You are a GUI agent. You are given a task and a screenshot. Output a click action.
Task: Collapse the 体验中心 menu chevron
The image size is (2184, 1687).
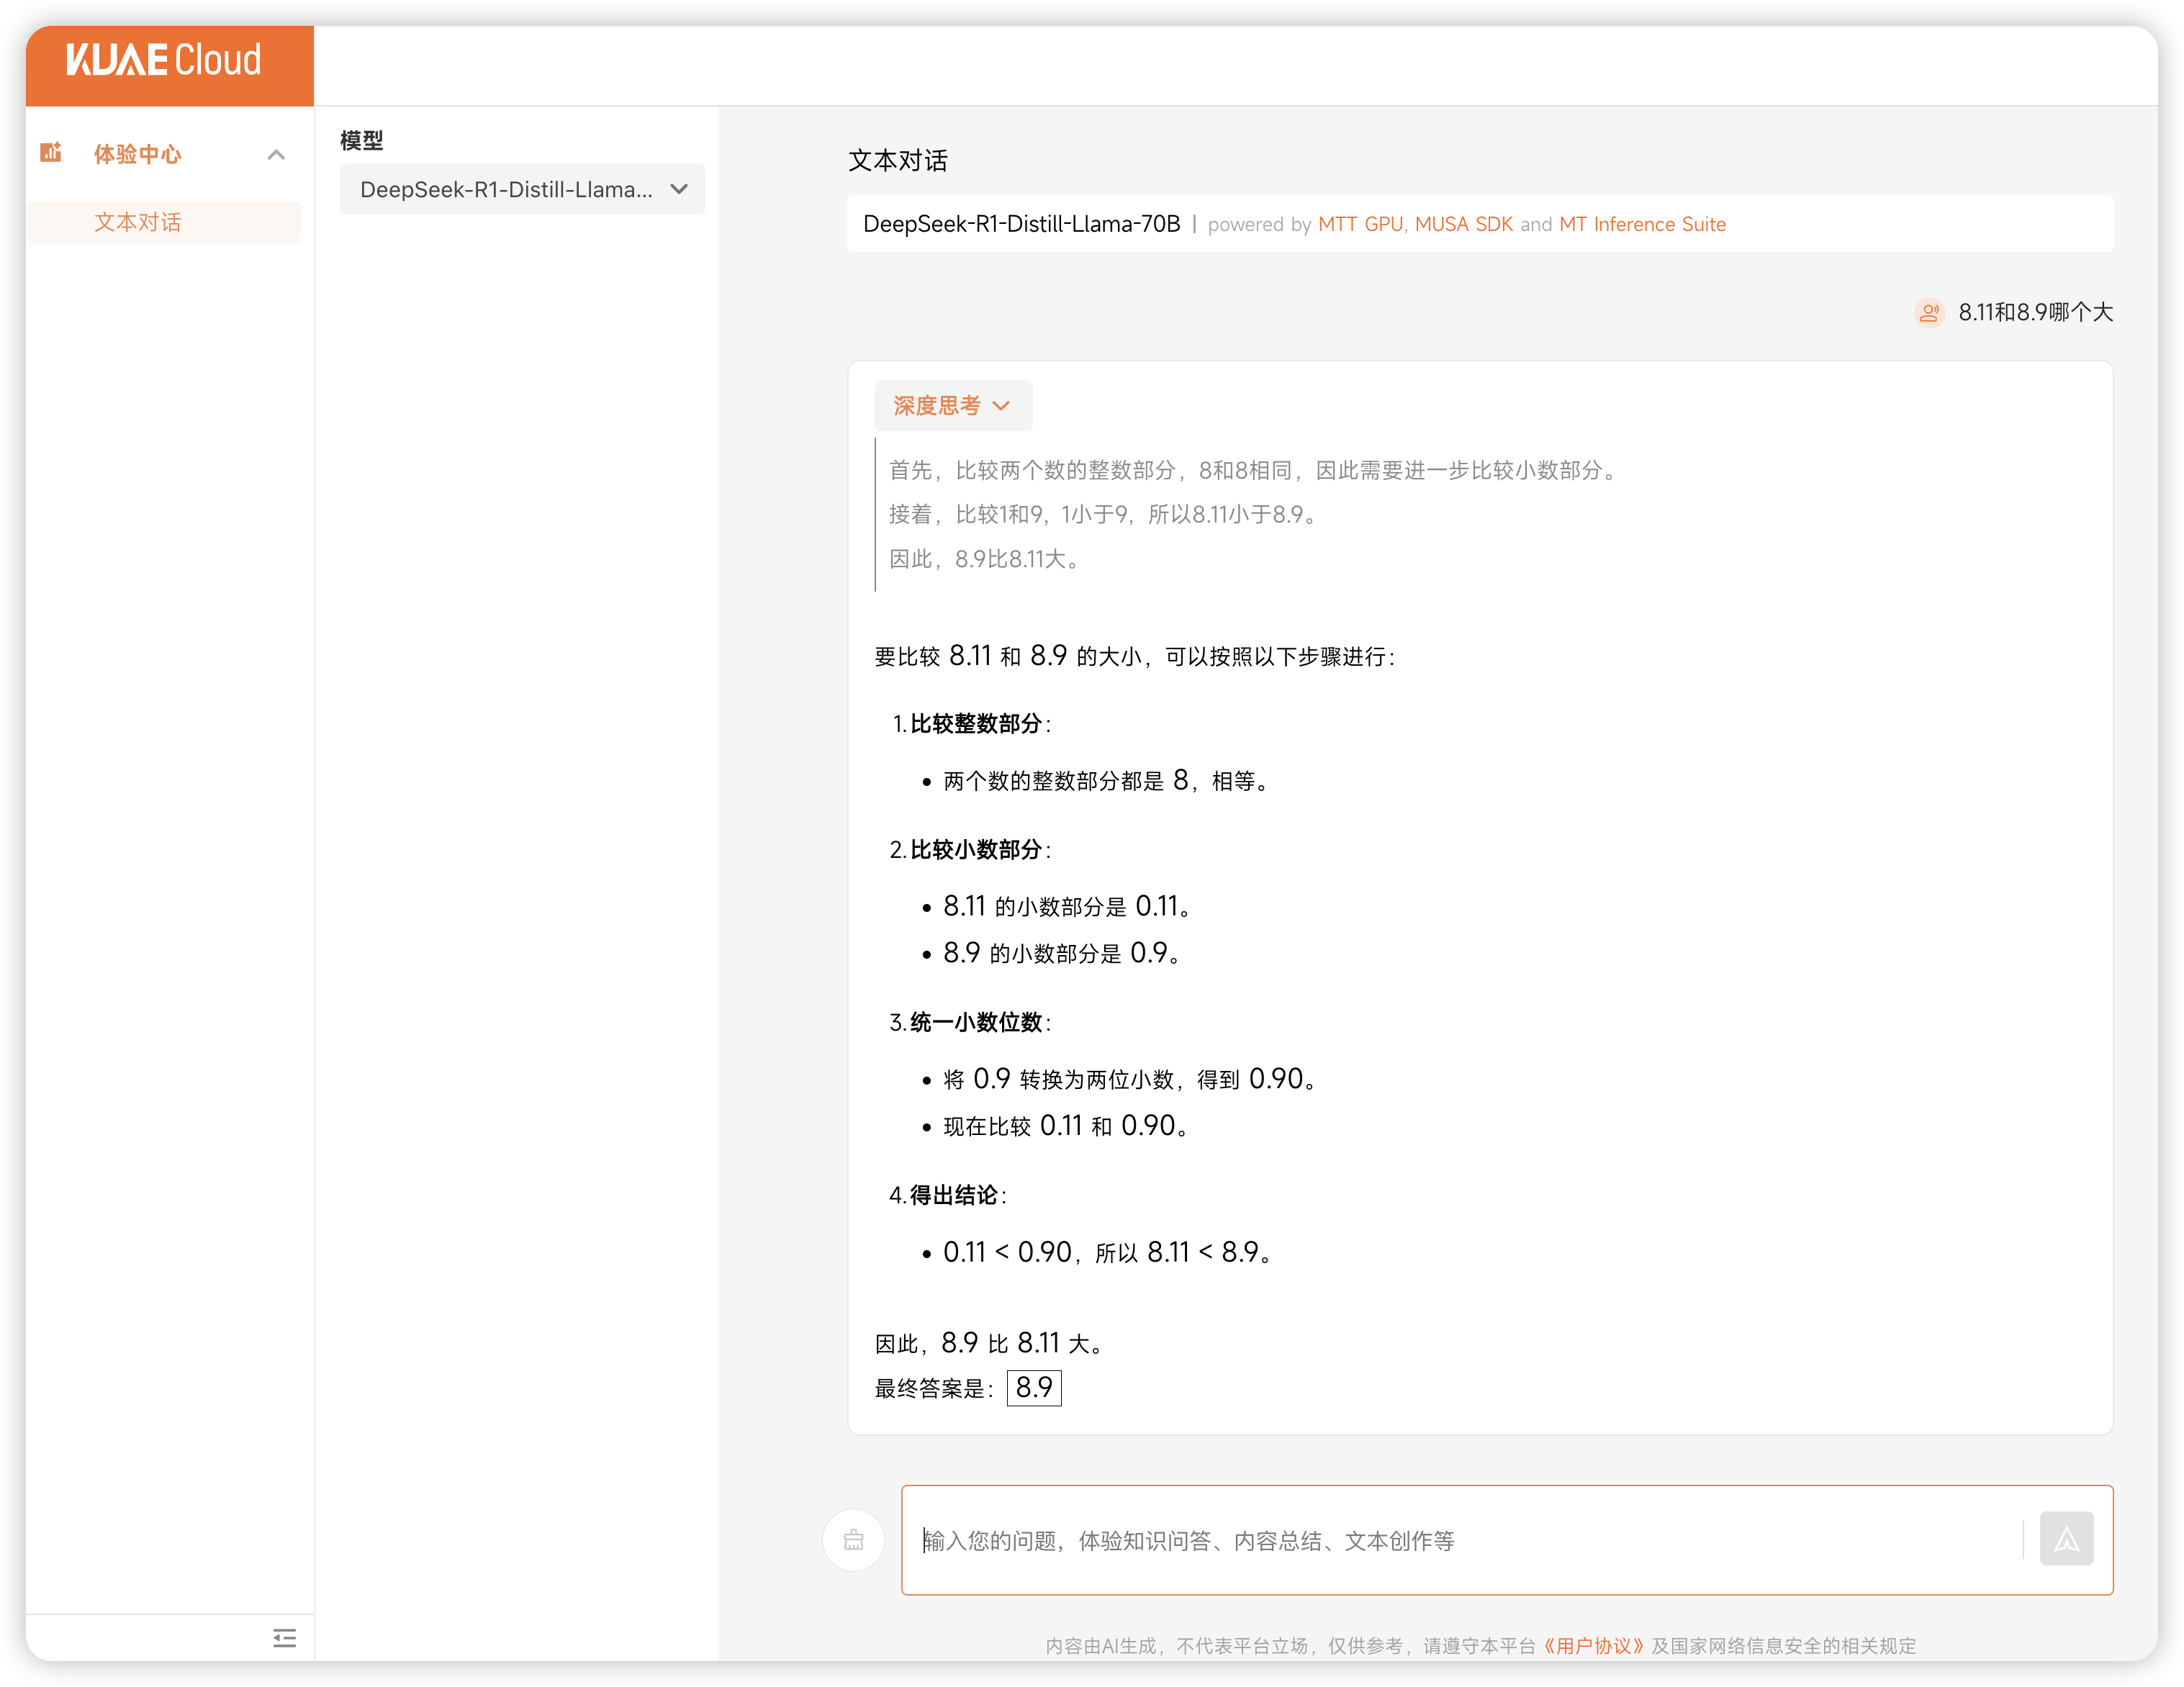point(276,154)
